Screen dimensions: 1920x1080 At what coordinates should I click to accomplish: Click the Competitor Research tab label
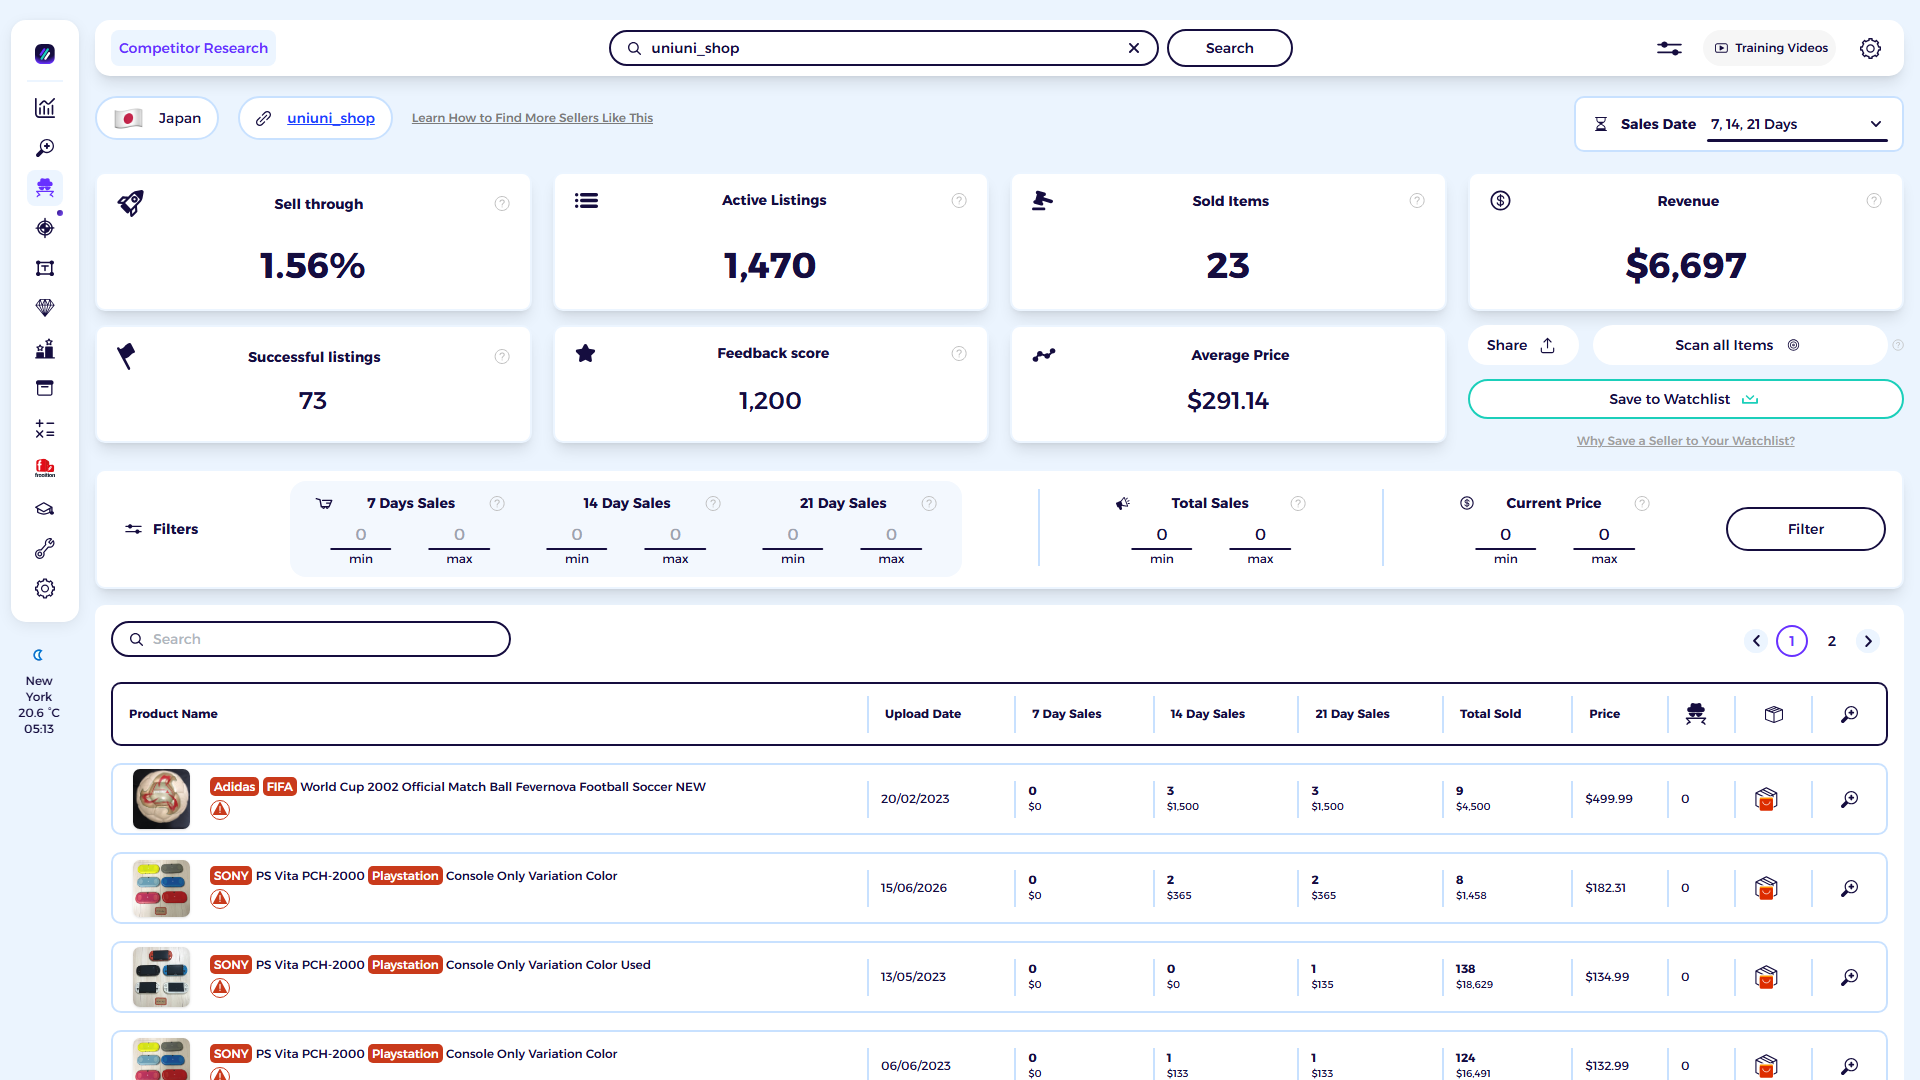pyautogui.click(x=193, y=48)
